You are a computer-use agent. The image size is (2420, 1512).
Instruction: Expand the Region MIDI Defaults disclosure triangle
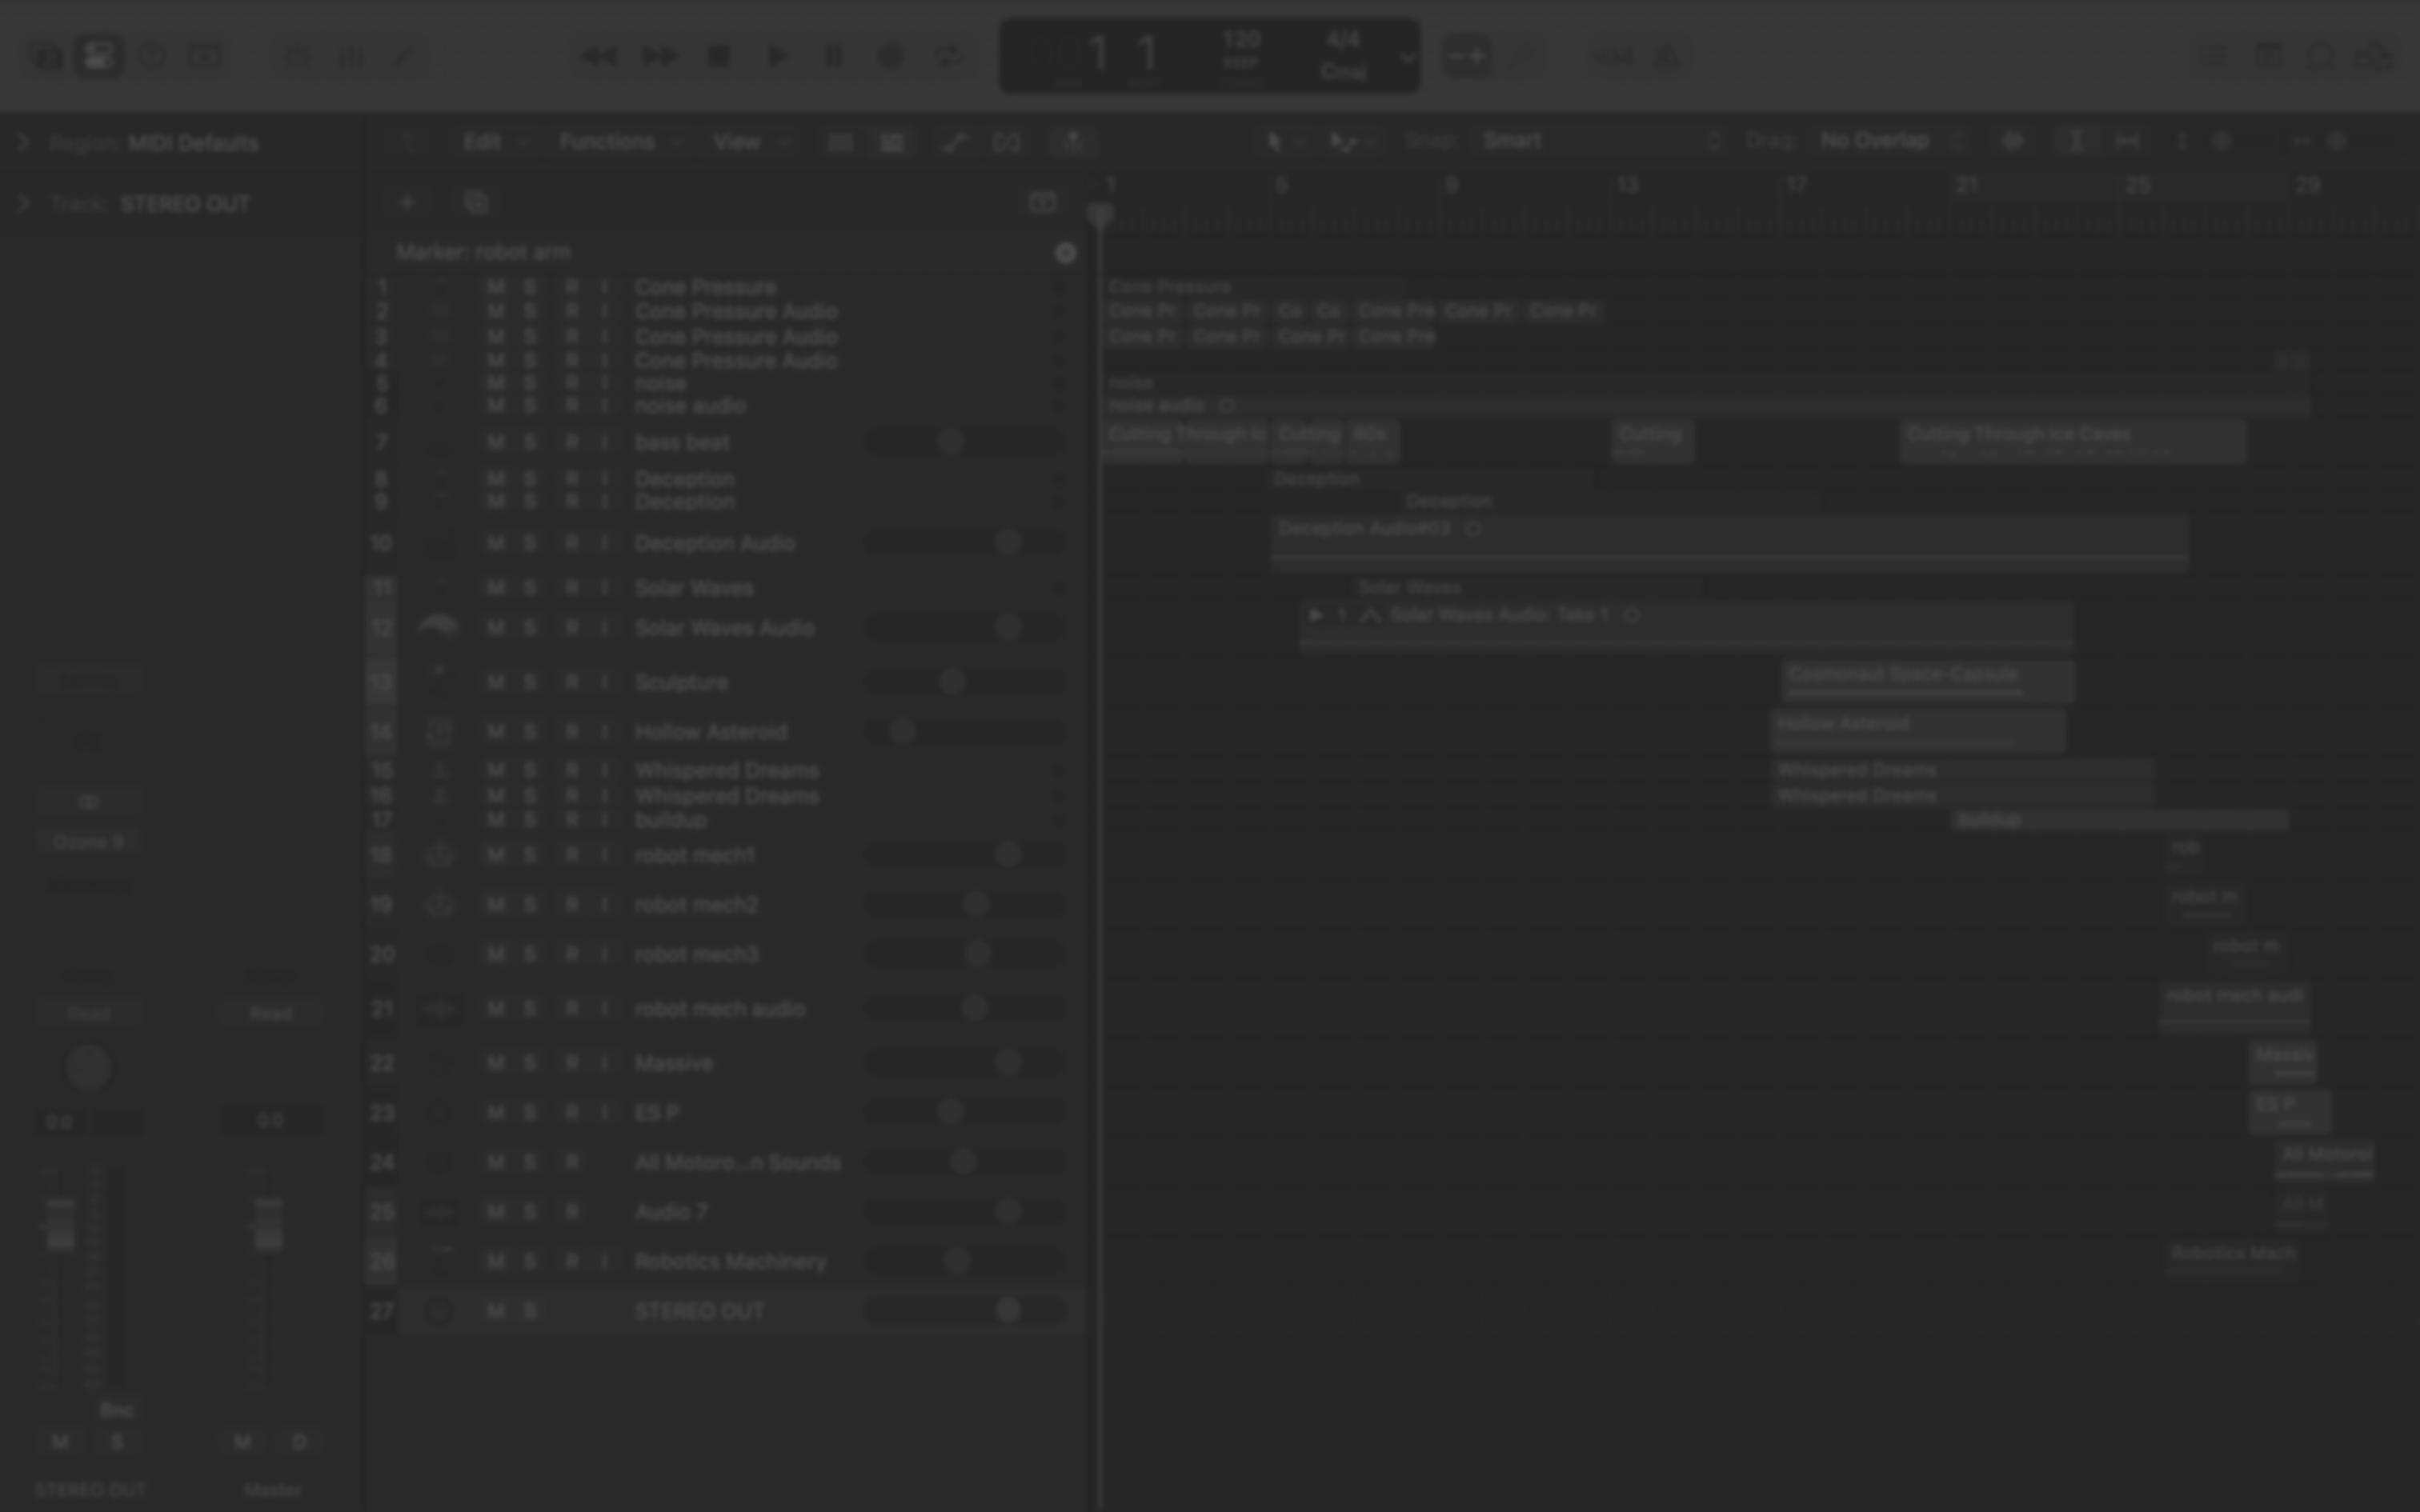(x=23, y=143)
